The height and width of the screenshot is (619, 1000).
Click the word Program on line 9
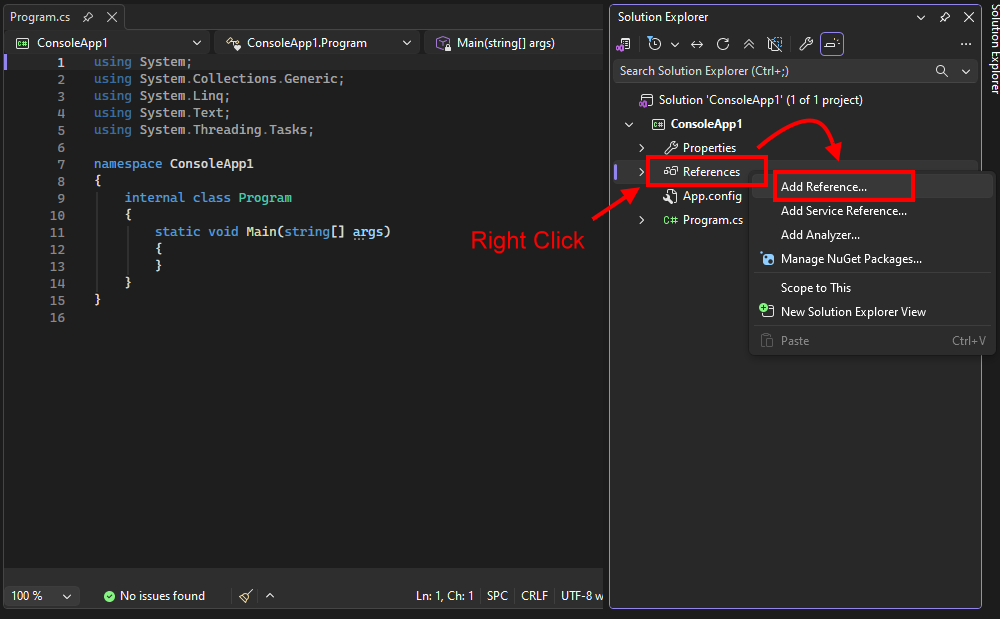pos(265,198)
